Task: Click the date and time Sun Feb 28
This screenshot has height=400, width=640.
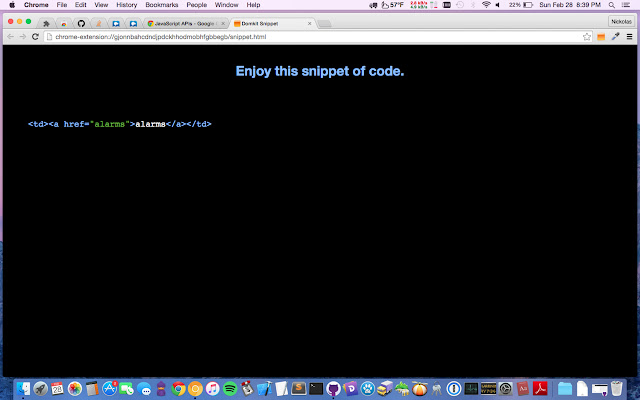Action: 570,5
